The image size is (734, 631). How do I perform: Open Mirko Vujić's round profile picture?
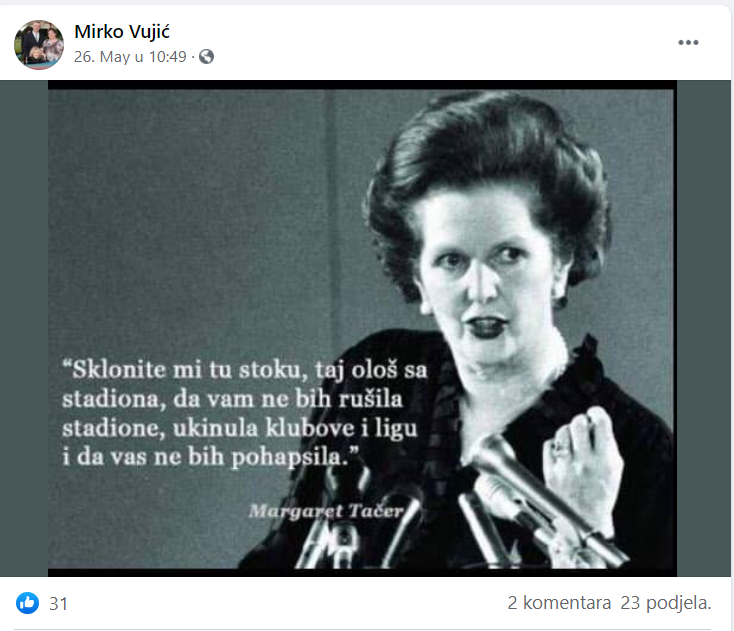click(x=39, y=44)
